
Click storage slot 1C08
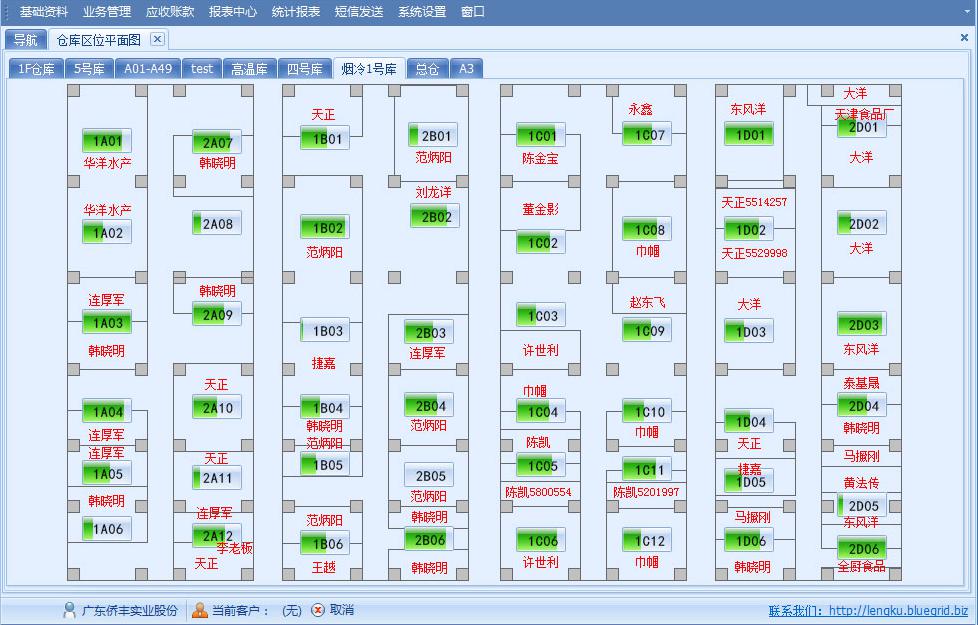(648, 230)
